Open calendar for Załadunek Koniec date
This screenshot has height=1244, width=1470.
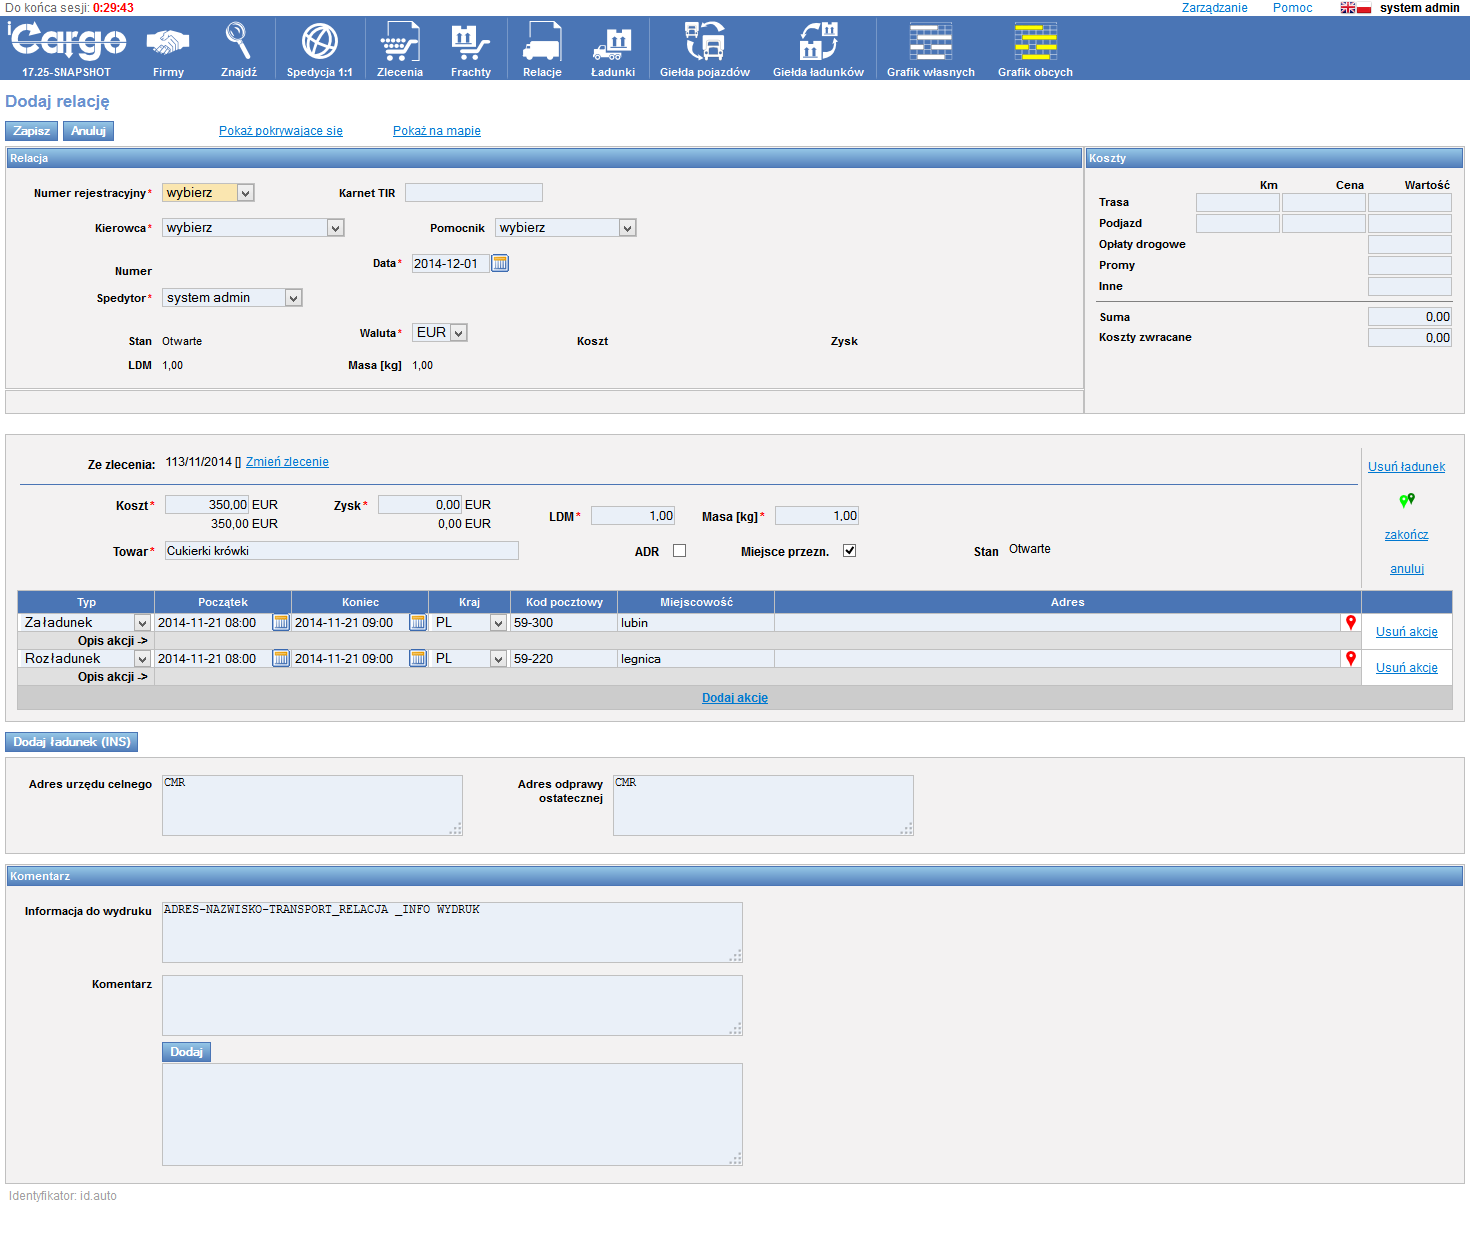point(418,622)
